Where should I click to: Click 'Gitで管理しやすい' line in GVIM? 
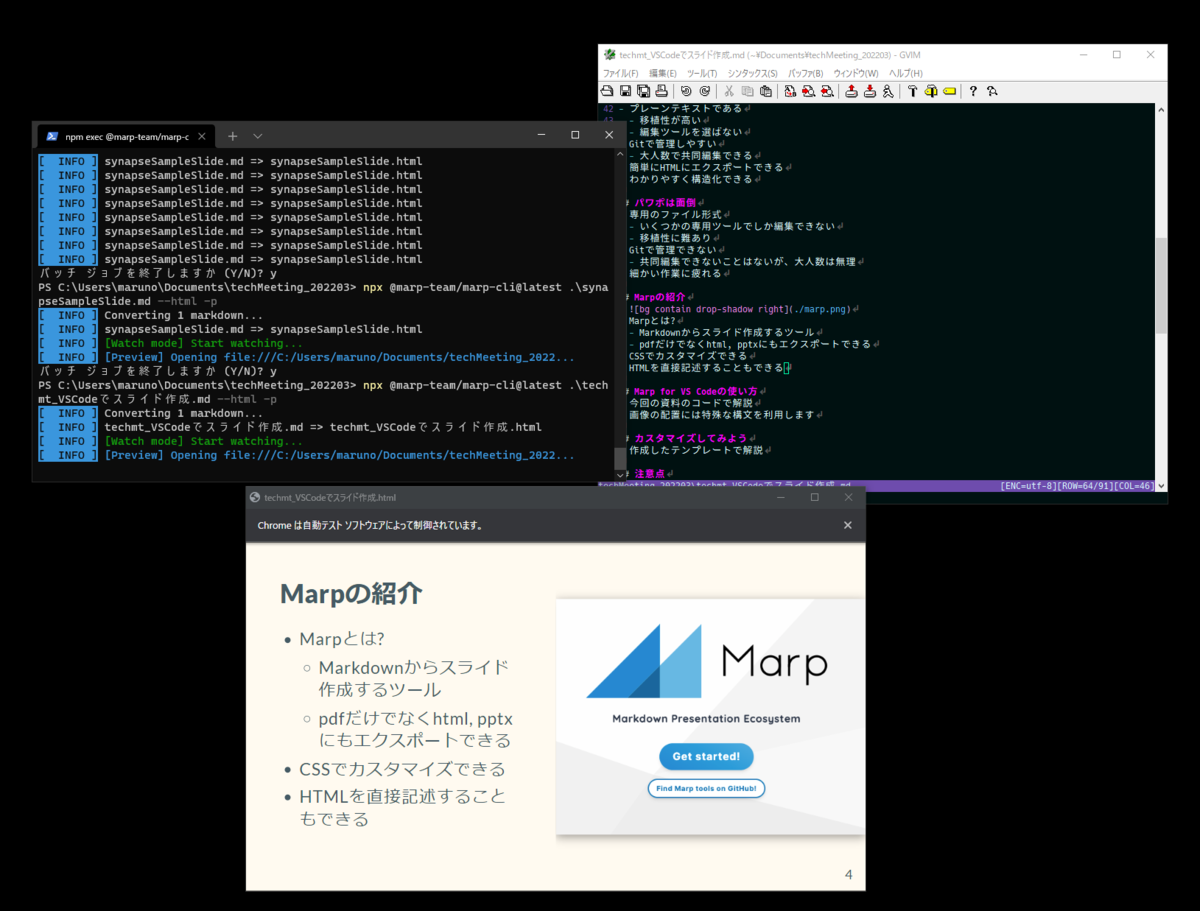(x=678, y=143)
